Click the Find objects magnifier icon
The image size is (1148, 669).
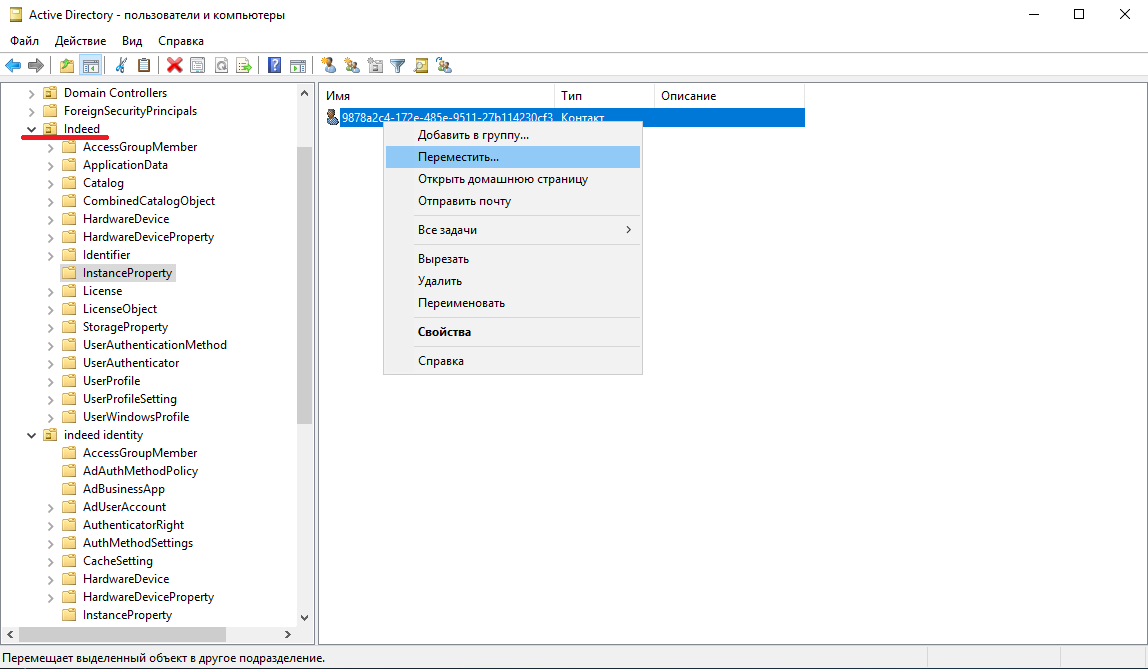coord(421,66)
